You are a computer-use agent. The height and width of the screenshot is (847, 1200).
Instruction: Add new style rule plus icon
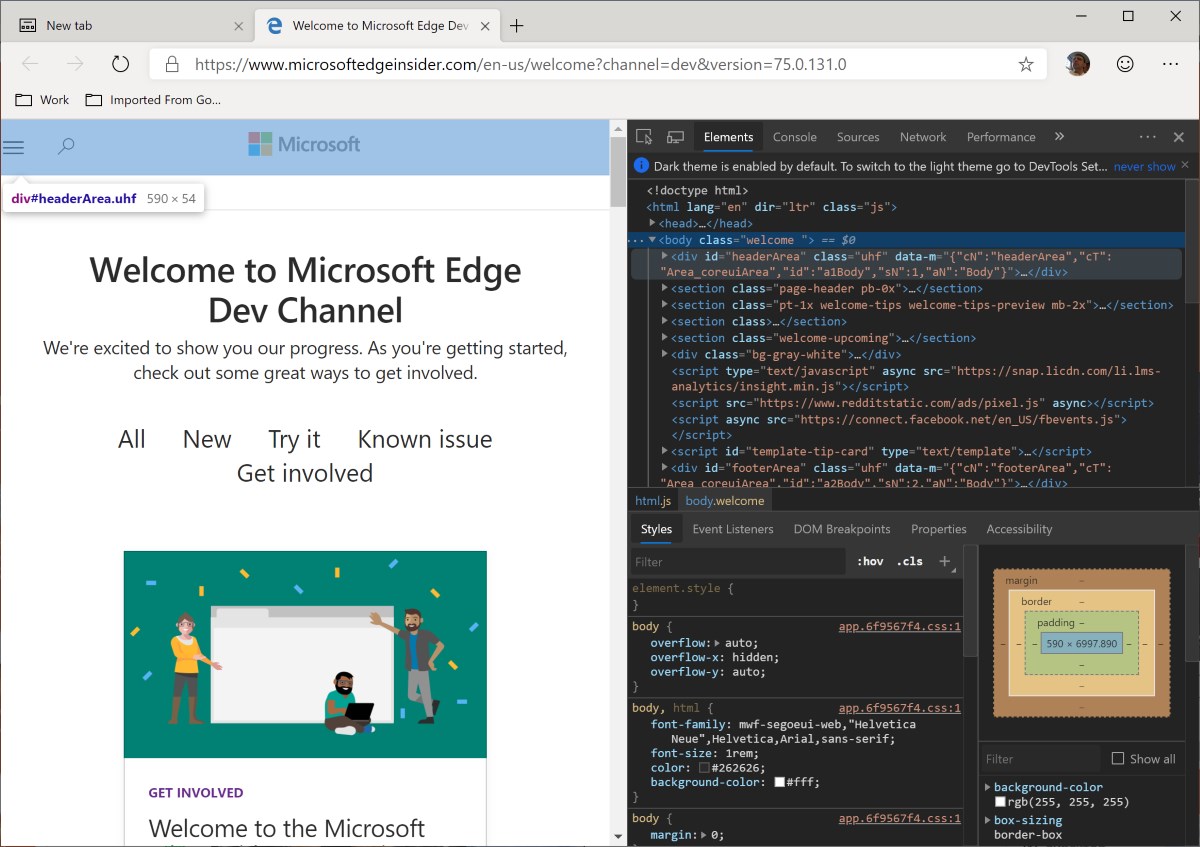[x=944, y=561]
